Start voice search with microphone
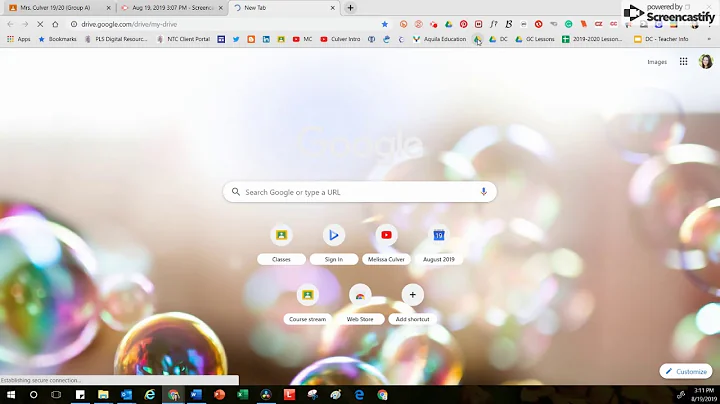The image size is (720, 404). click(x=484, y=192)
